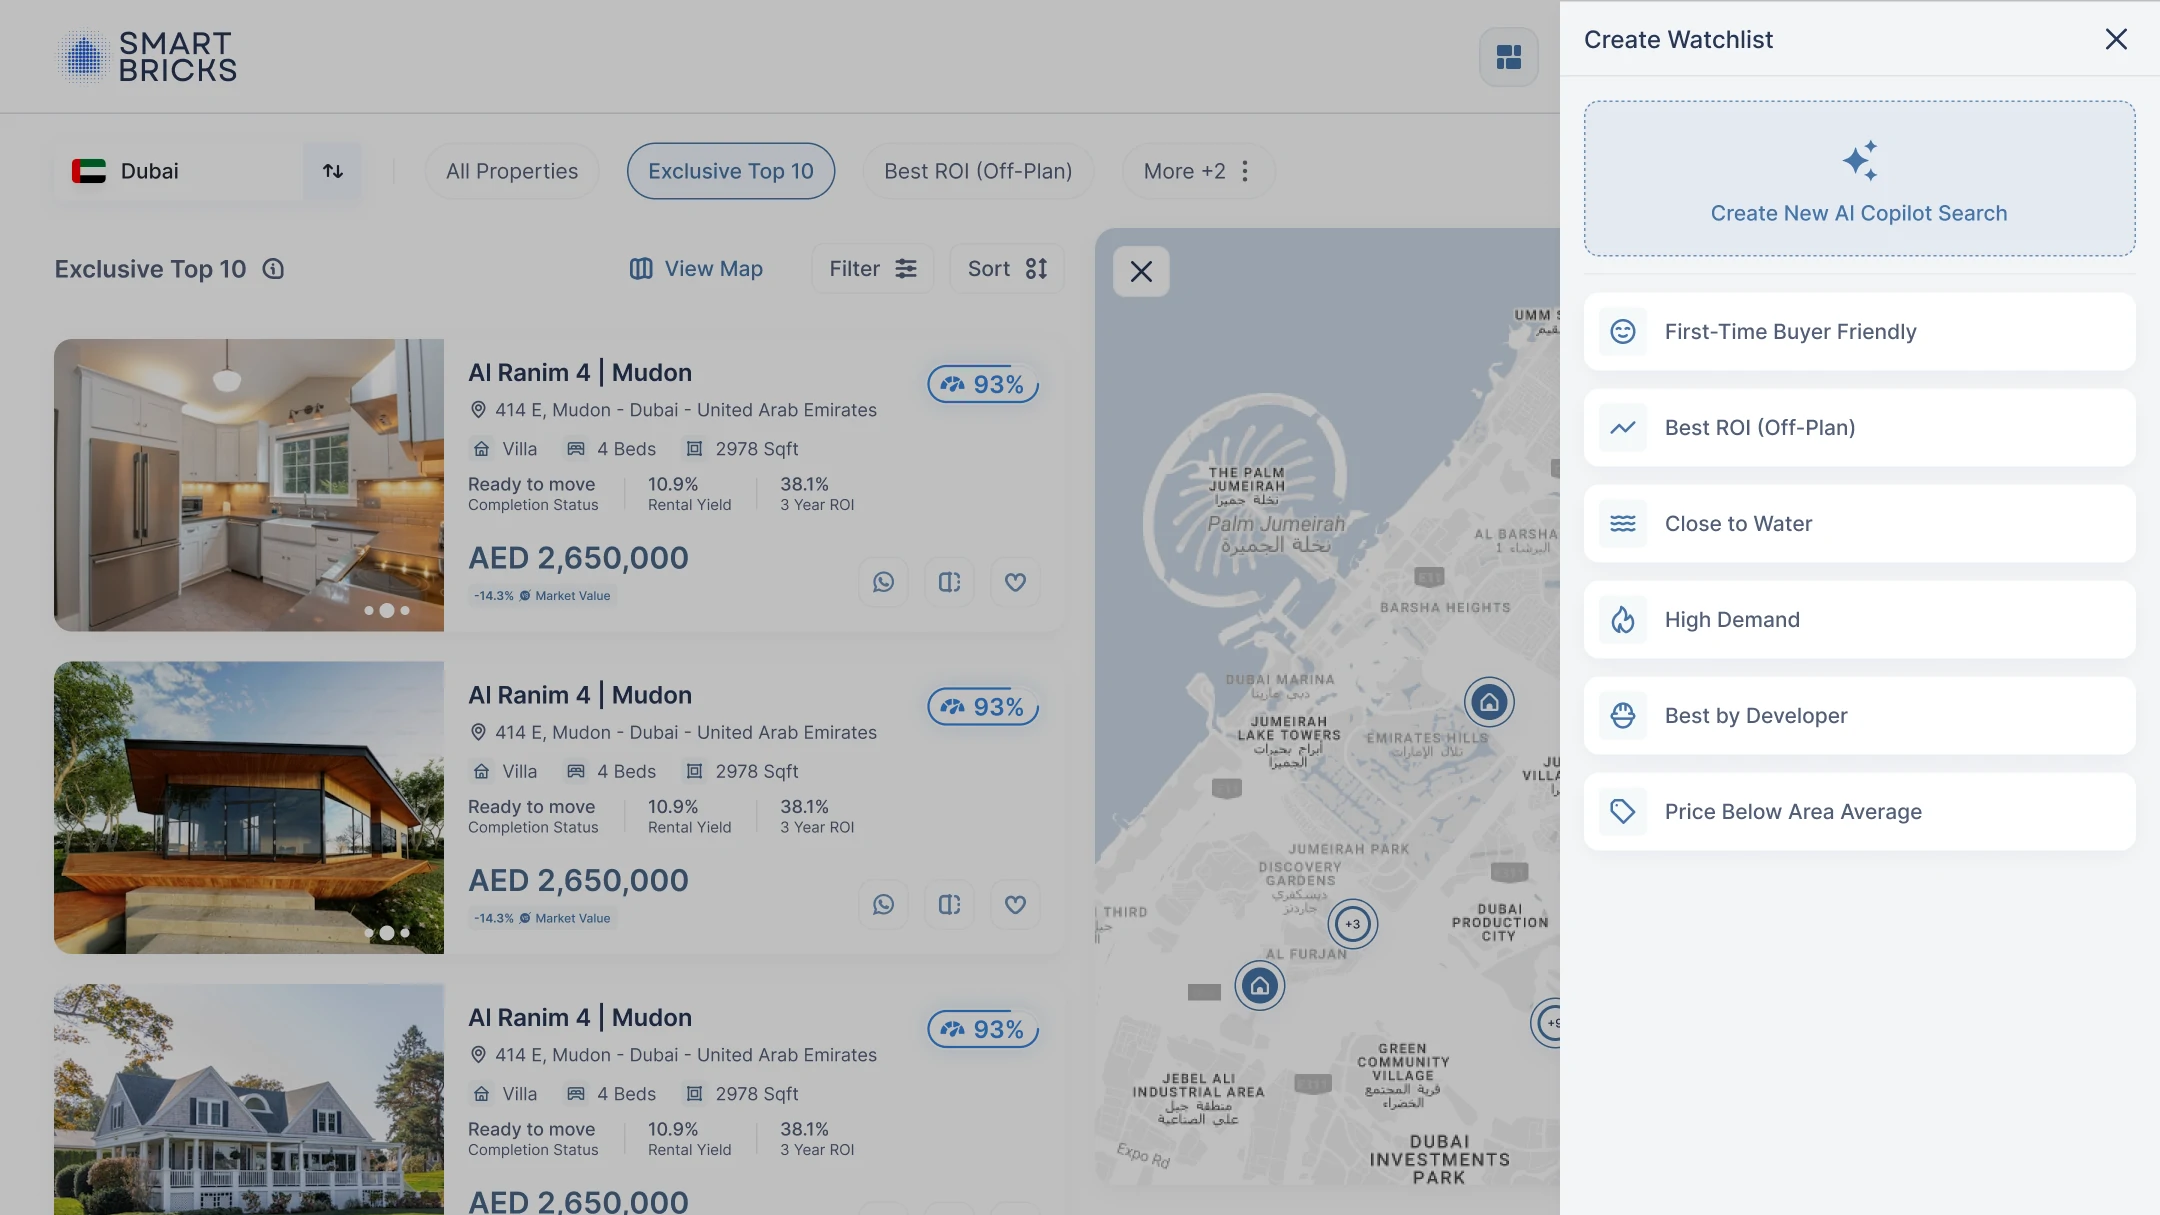Open first listing title Al Ranim 4 | Mudon

(580, 373)
